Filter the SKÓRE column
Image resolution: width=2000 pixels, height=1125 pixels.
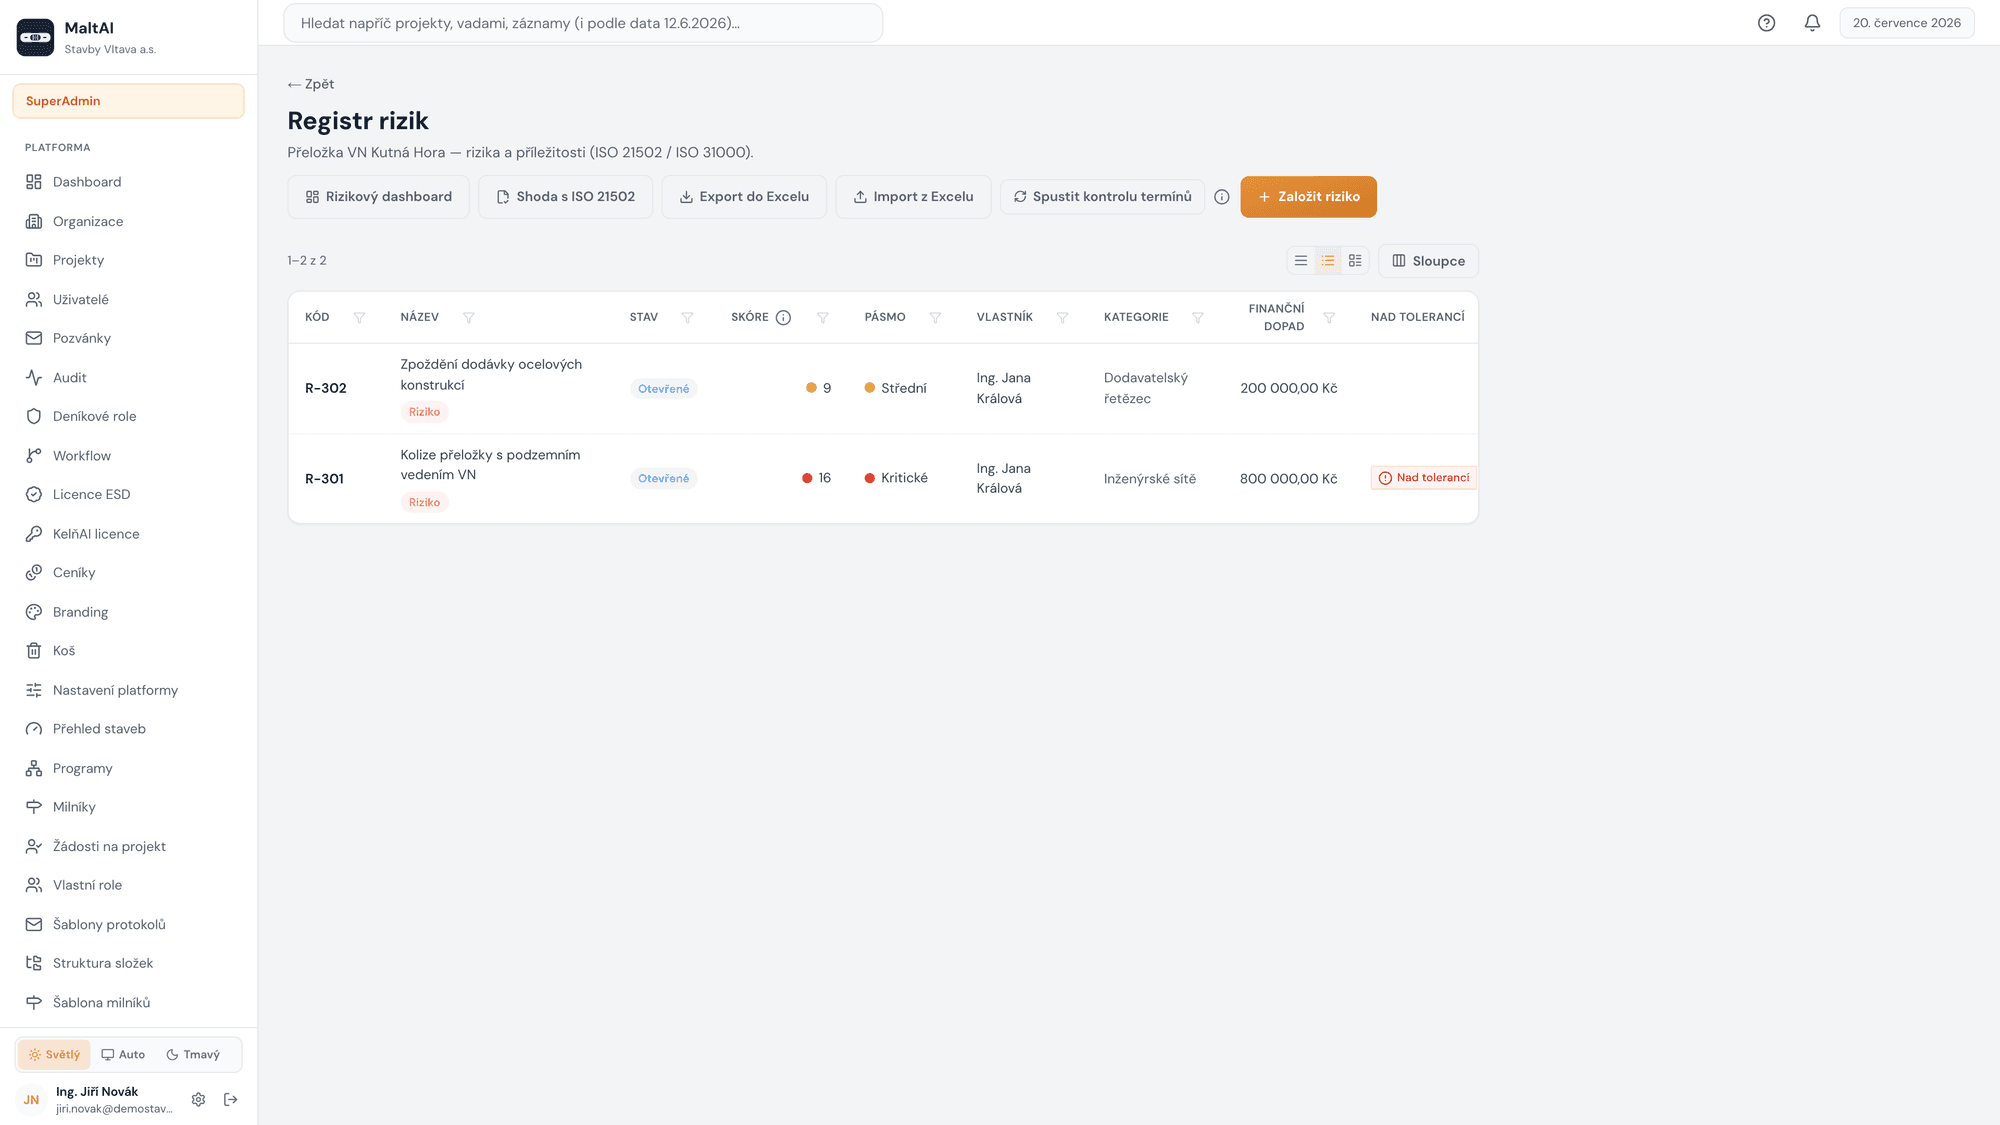click(822, 318)
